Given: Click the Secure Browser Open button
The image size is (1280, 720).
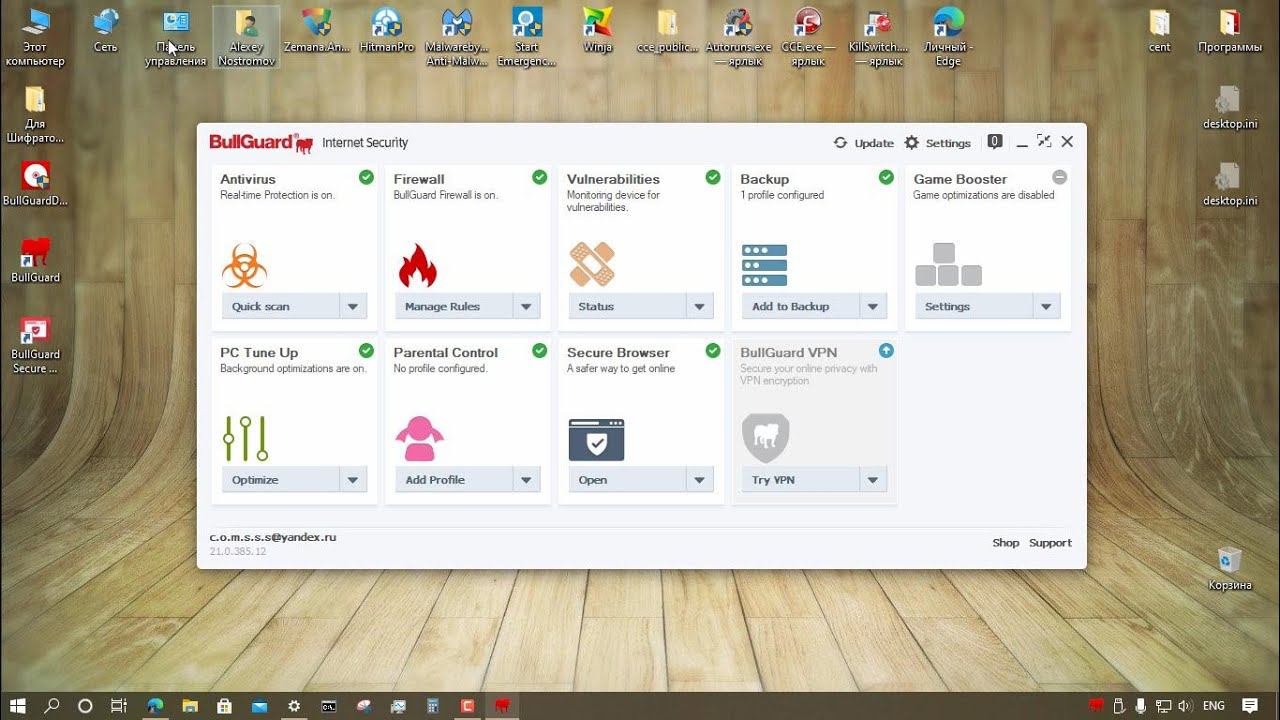Looking at the screenshot, I should click(x=627, y=480).
